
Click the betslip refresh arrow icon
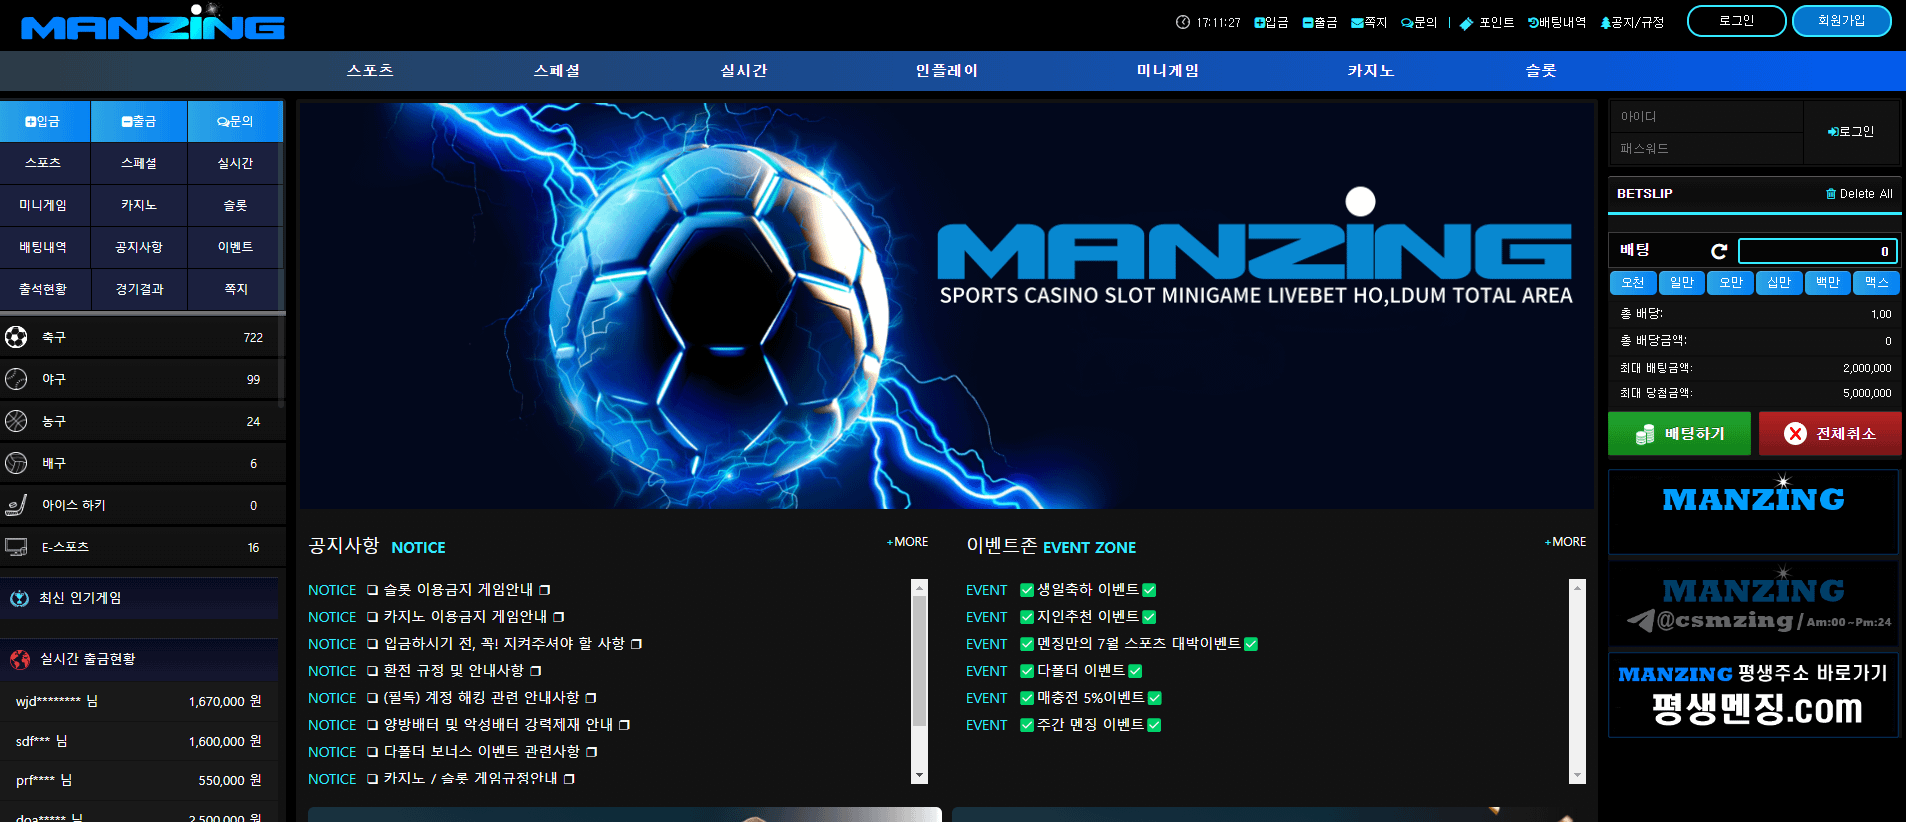point(1719,251)
